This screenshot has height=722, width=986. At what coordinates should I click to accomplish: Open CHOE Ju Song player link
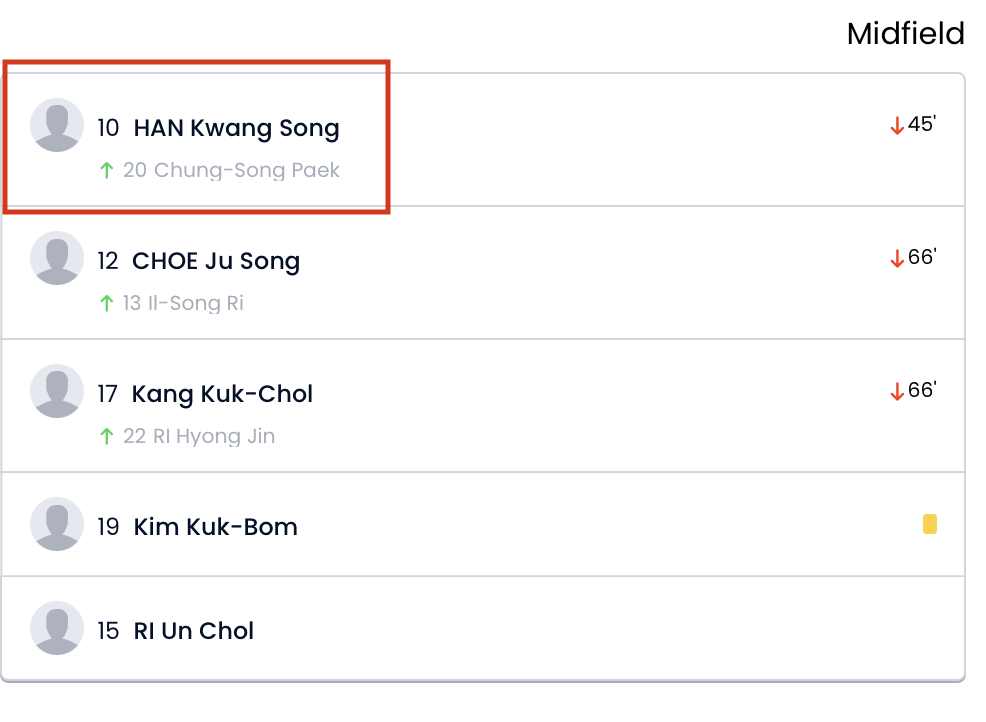[x=216, y=261]
